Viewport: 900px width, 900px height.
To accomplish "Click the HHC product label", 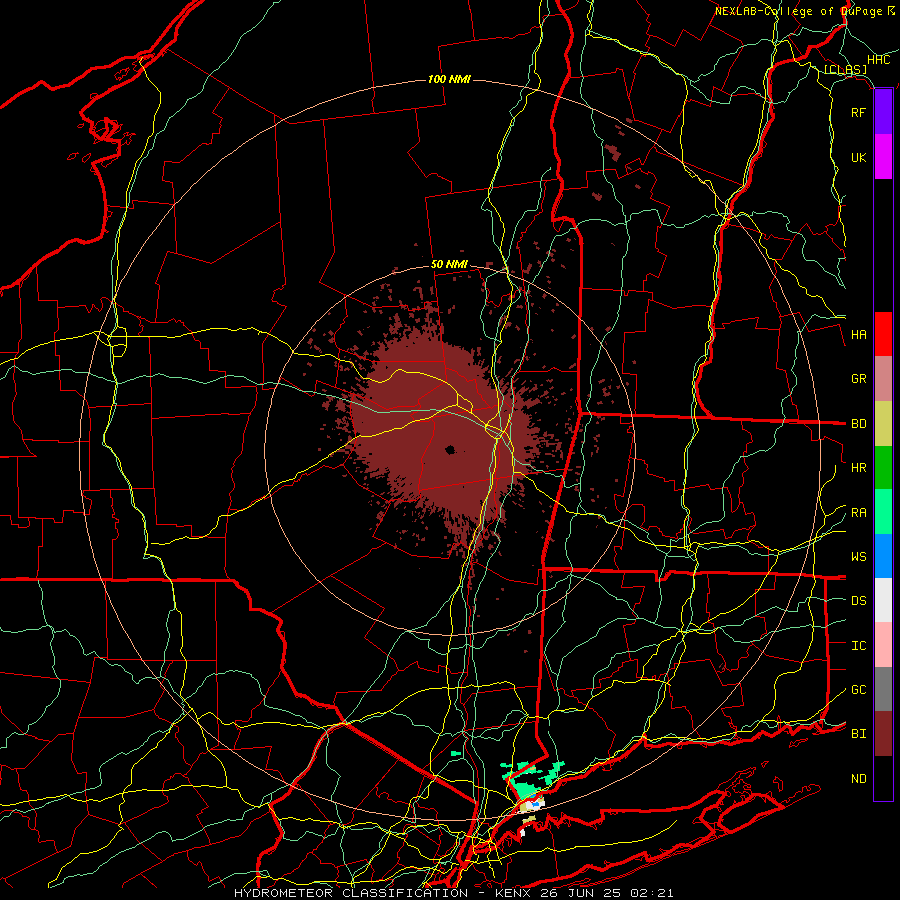I will [878, 60].
